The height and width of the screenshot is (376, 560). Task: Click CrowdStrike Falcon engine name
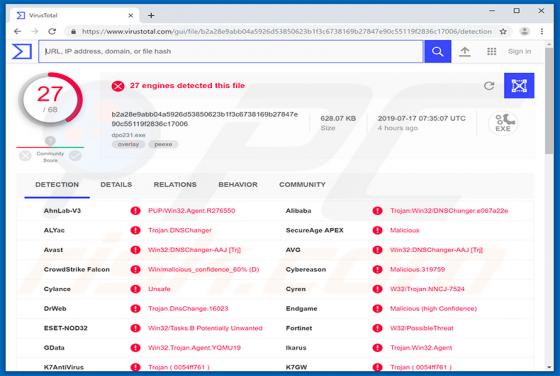pos(76,269)
